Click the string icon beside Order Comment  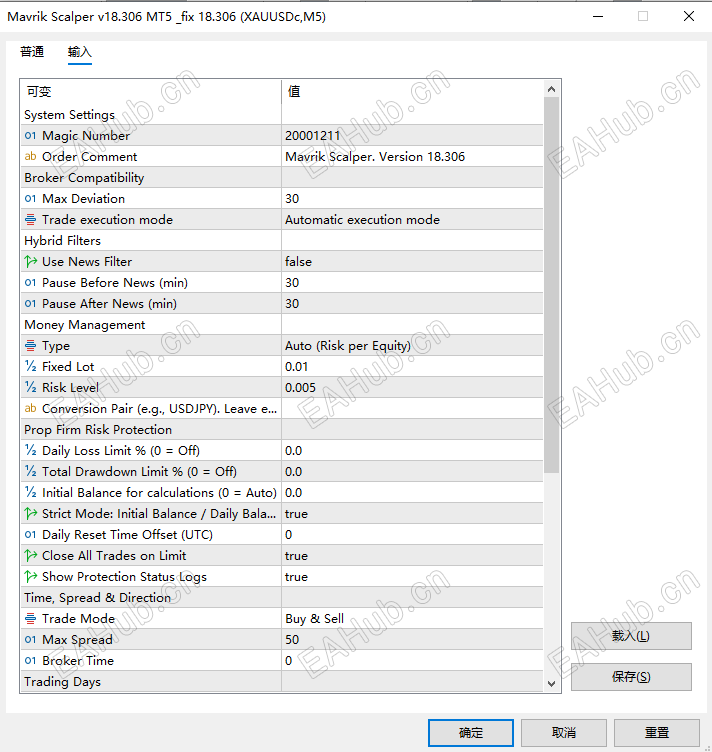[x=30, y=156]
